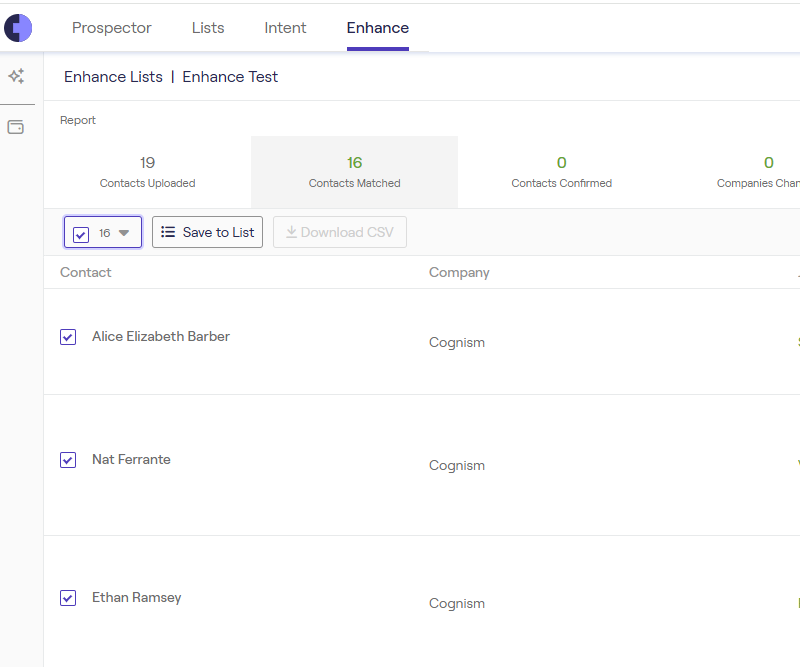Click Cognism company for Nat Ferrante
The image size is (800, 667).
click(x=457, y=465)
